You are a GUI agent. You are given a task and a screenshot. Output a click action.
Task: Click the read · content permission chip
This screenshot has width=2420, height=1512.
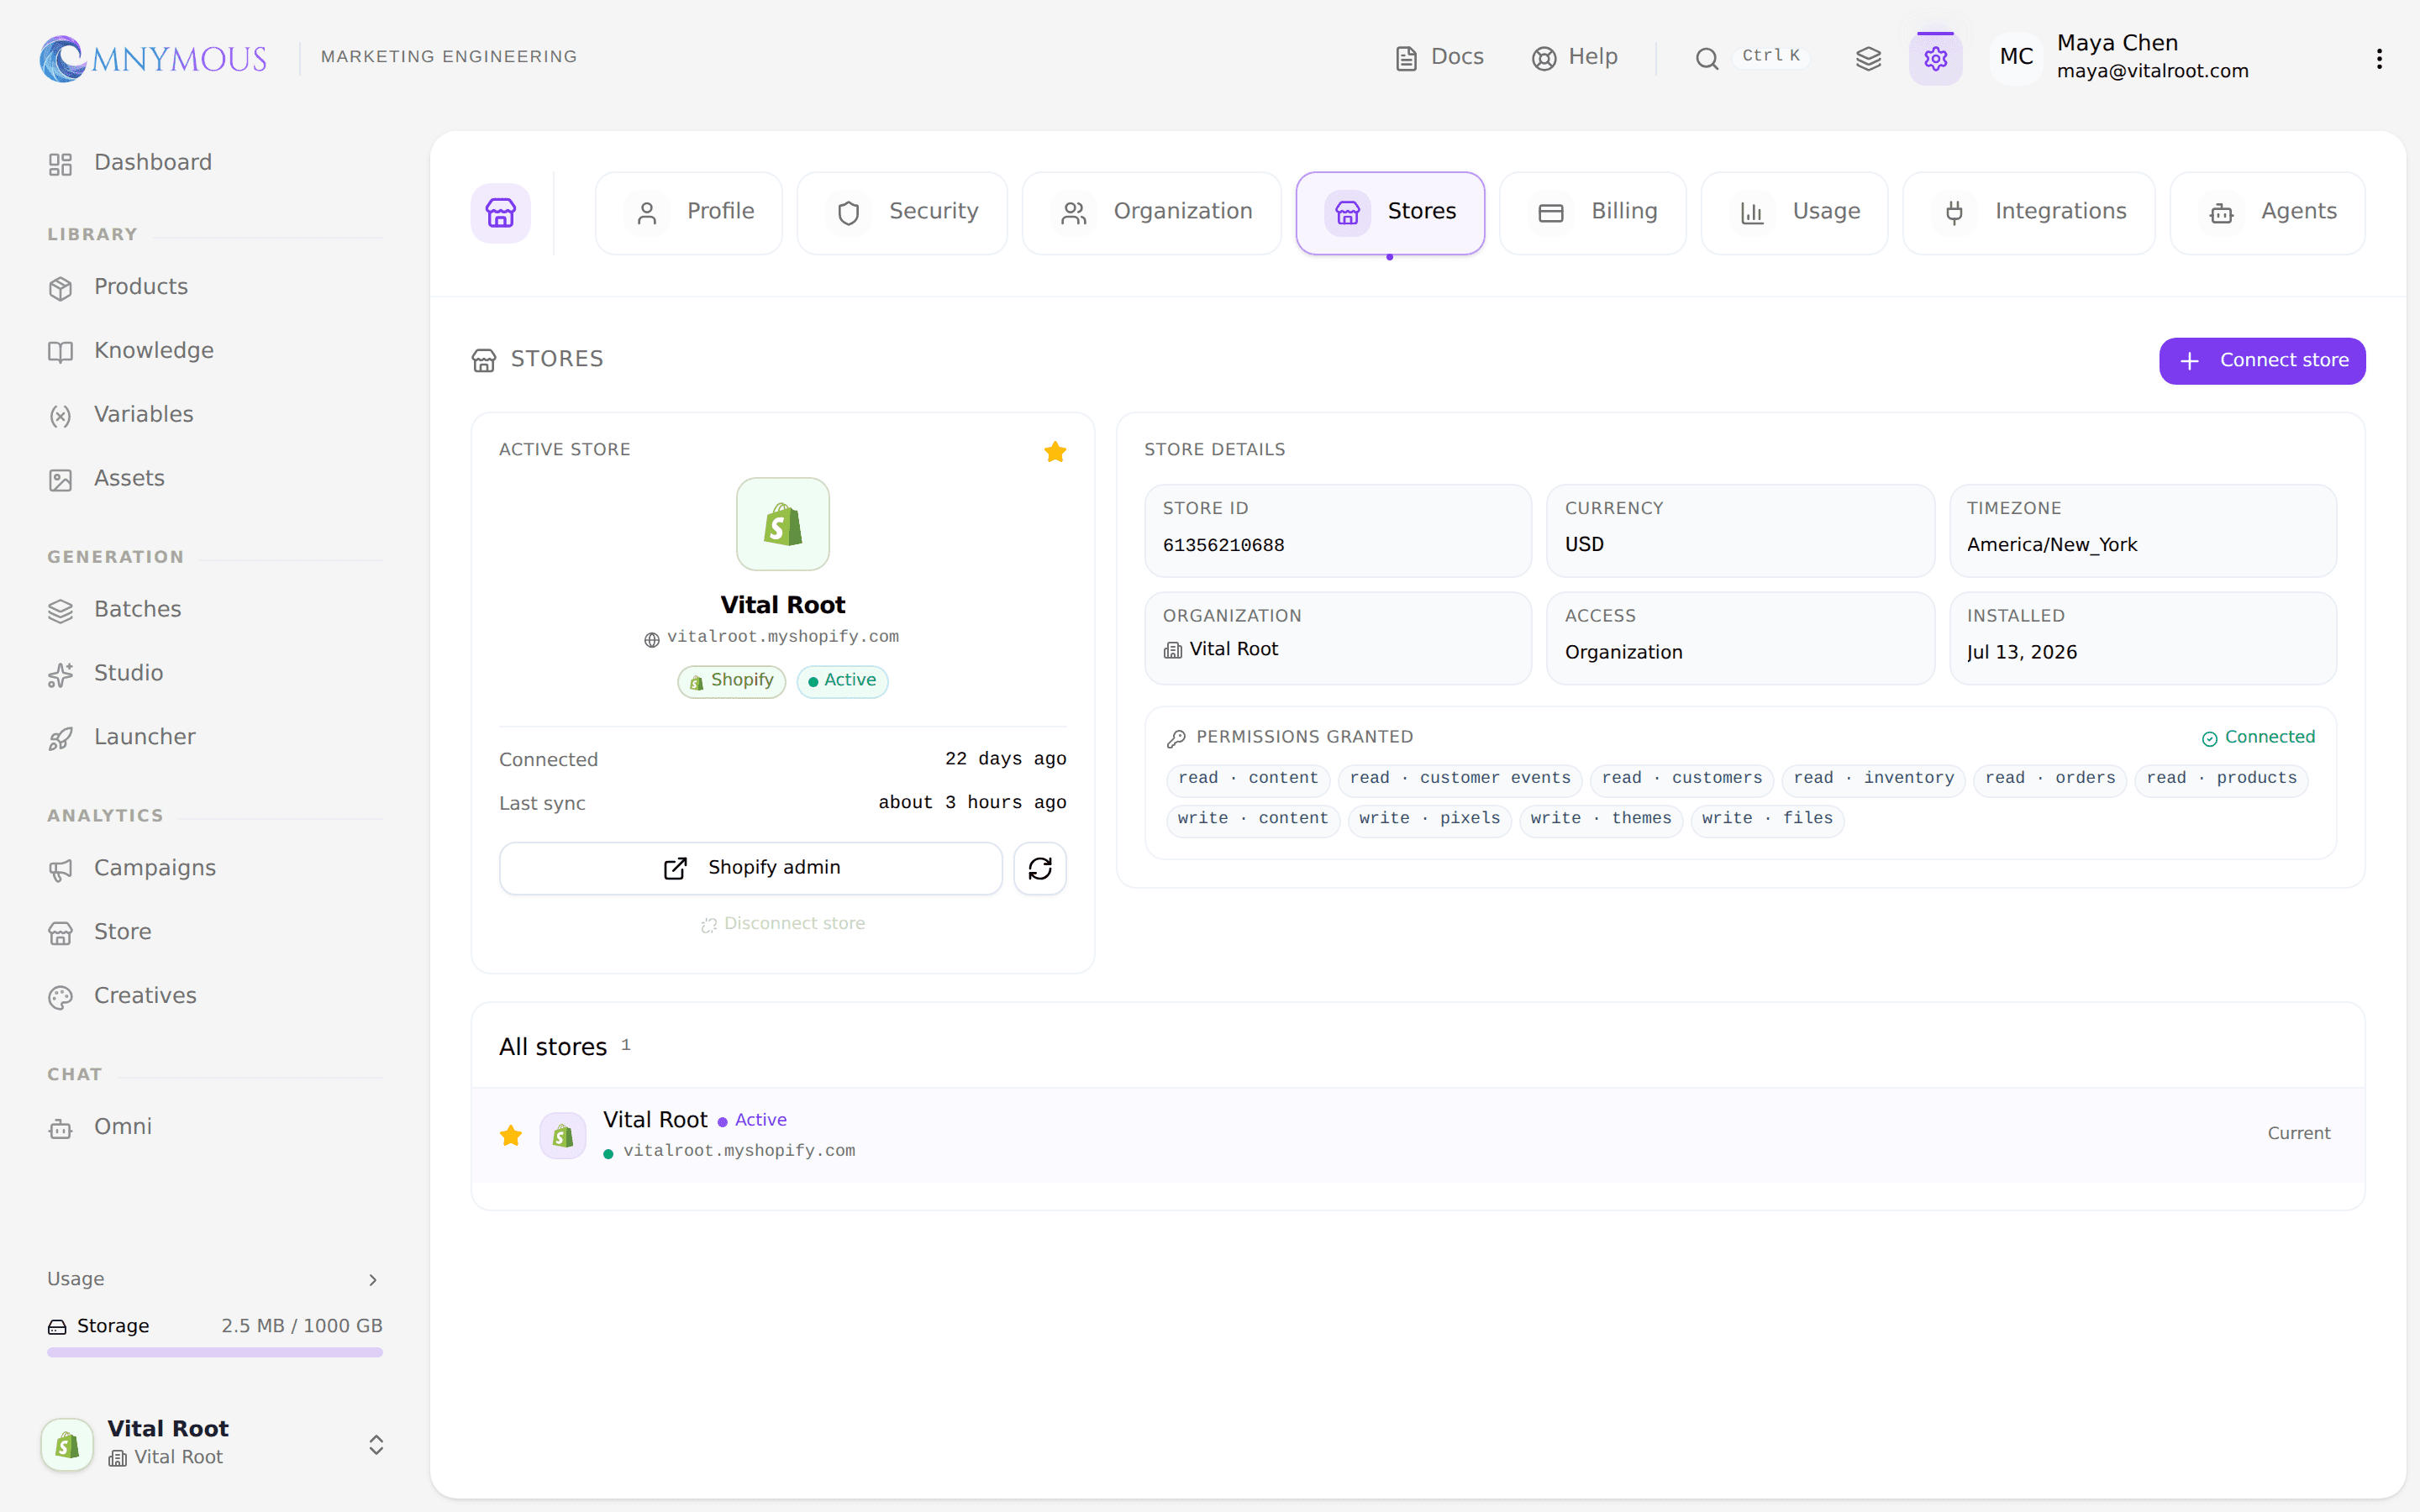[1248, 779]
